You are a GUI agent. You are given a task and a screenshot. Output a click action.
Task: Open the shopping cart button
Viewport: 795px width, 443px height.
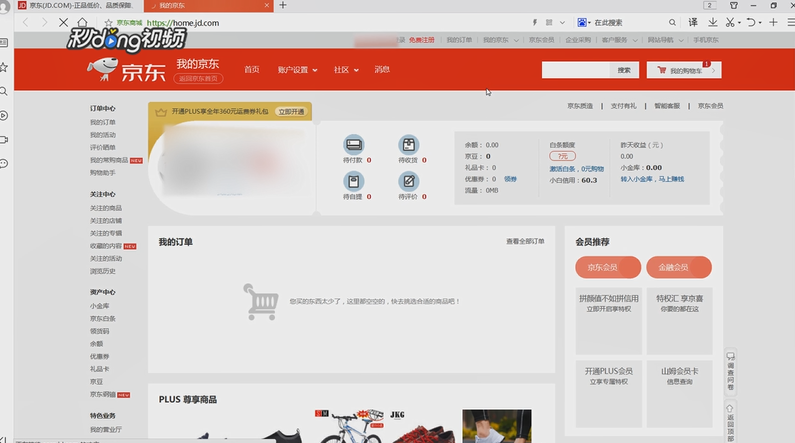click(684, 70)
